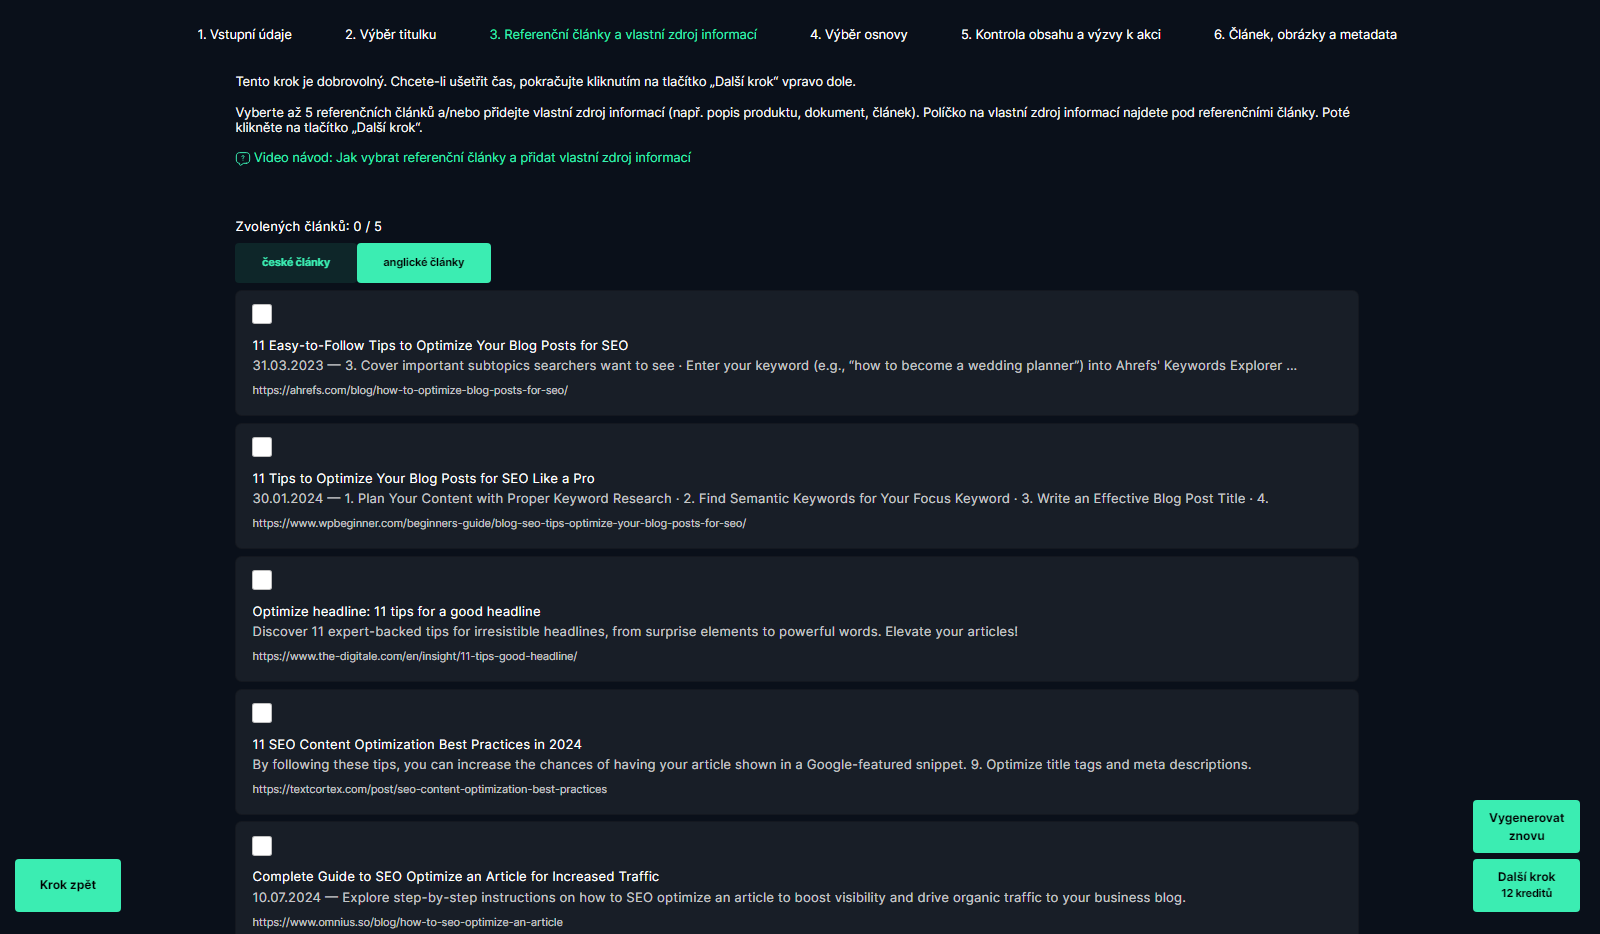Click the Vygenerovat znovu button
This screenshot has height=934, width=1600.
tap(1526, 826)
